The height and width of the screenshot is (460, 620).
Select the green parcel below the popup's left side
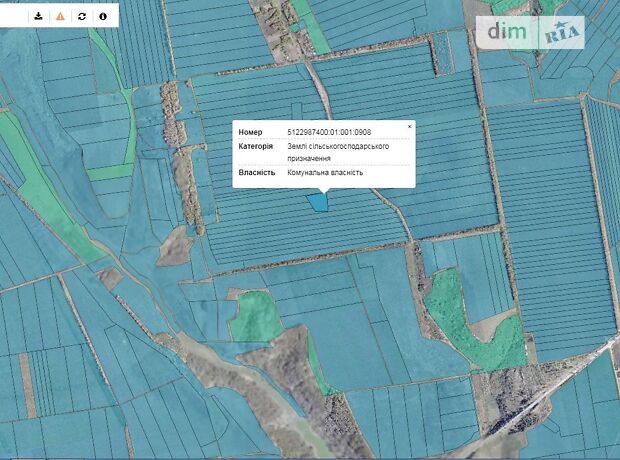coord(257,316)
